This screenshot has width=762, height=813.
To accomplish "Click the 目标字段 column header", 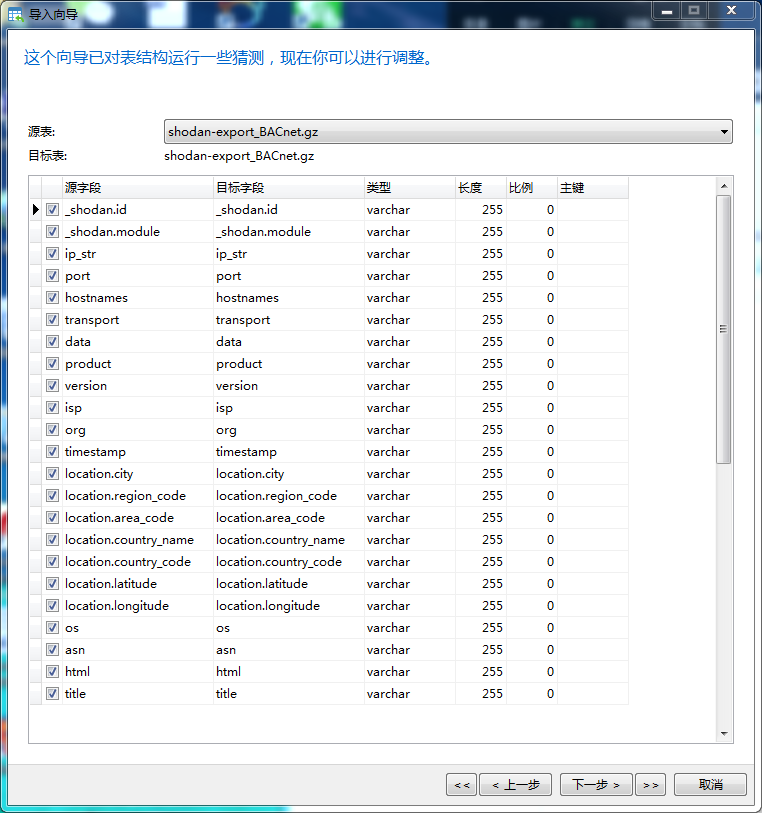I will [289, 188].
